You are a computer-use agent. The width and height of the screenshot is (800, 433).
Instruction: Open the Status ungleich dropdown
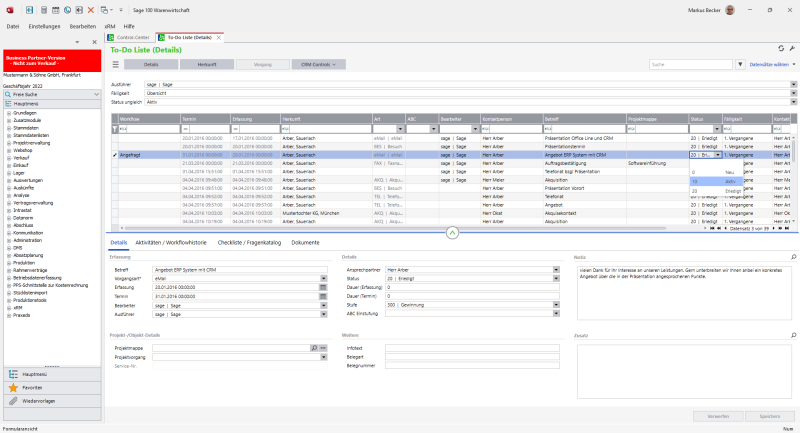click(793, 102)
